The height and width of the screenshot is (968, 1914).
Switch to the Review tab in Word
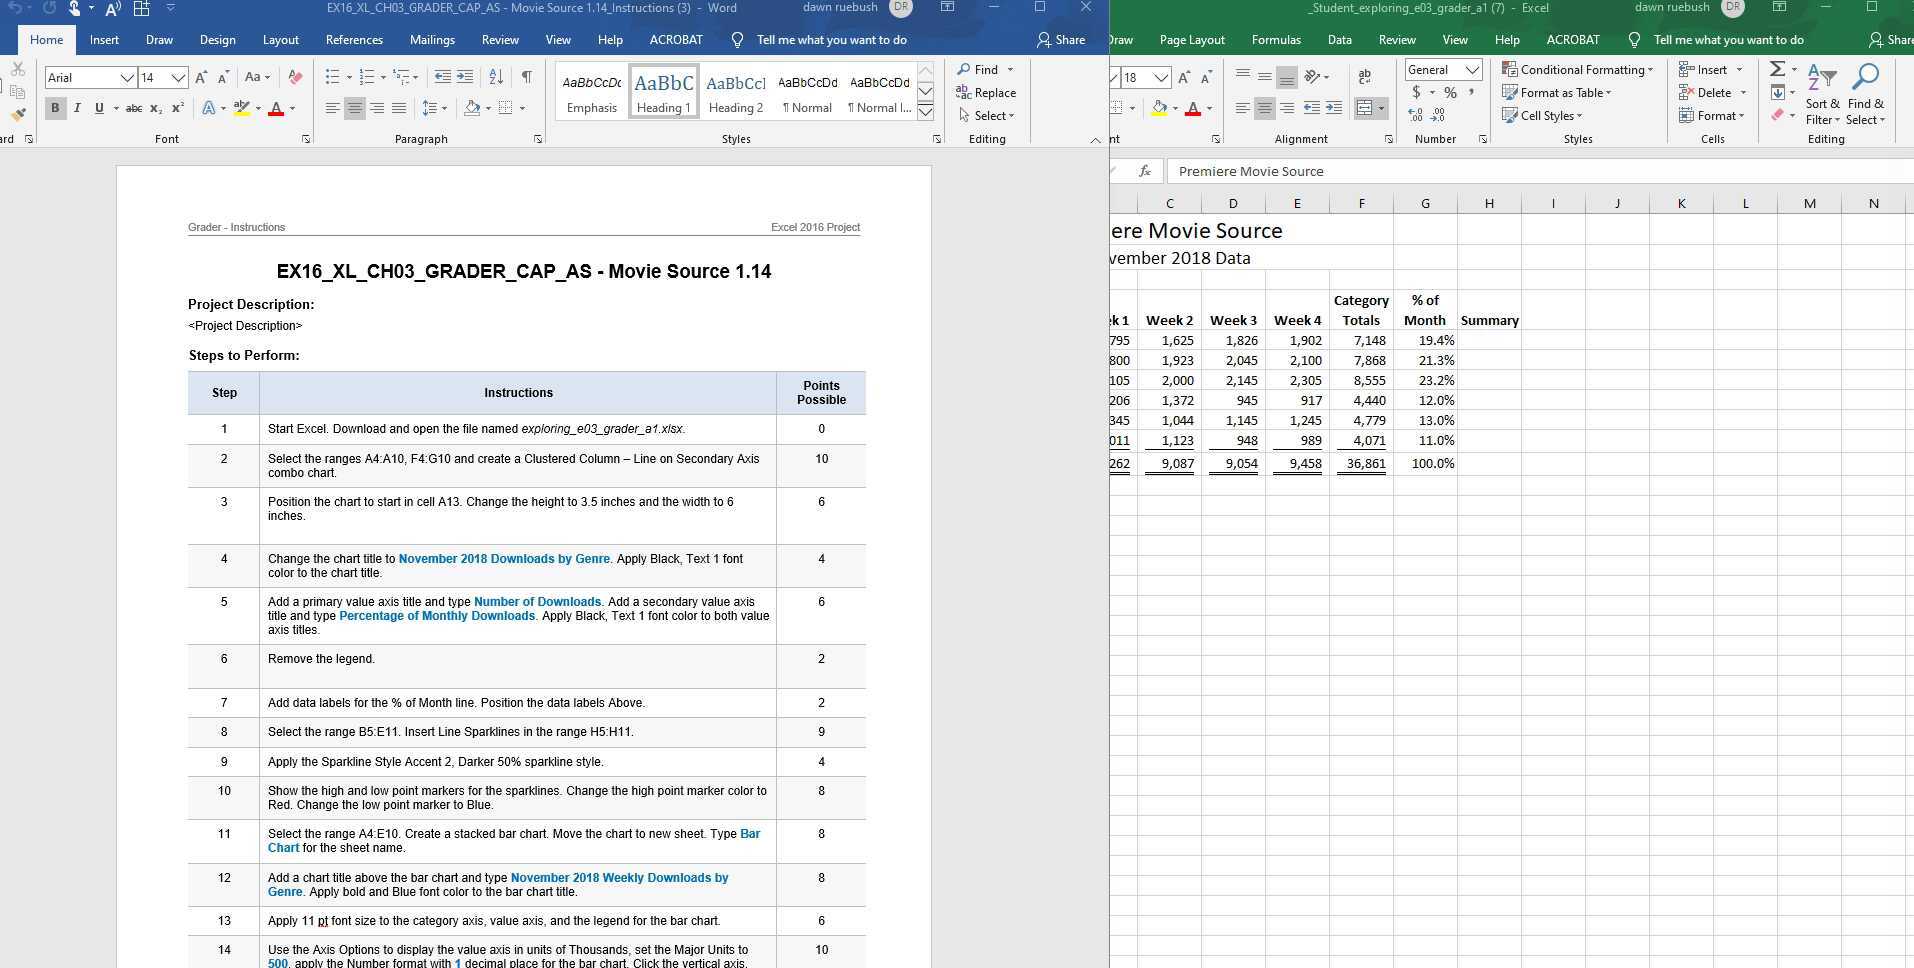(x=500, y=40)
